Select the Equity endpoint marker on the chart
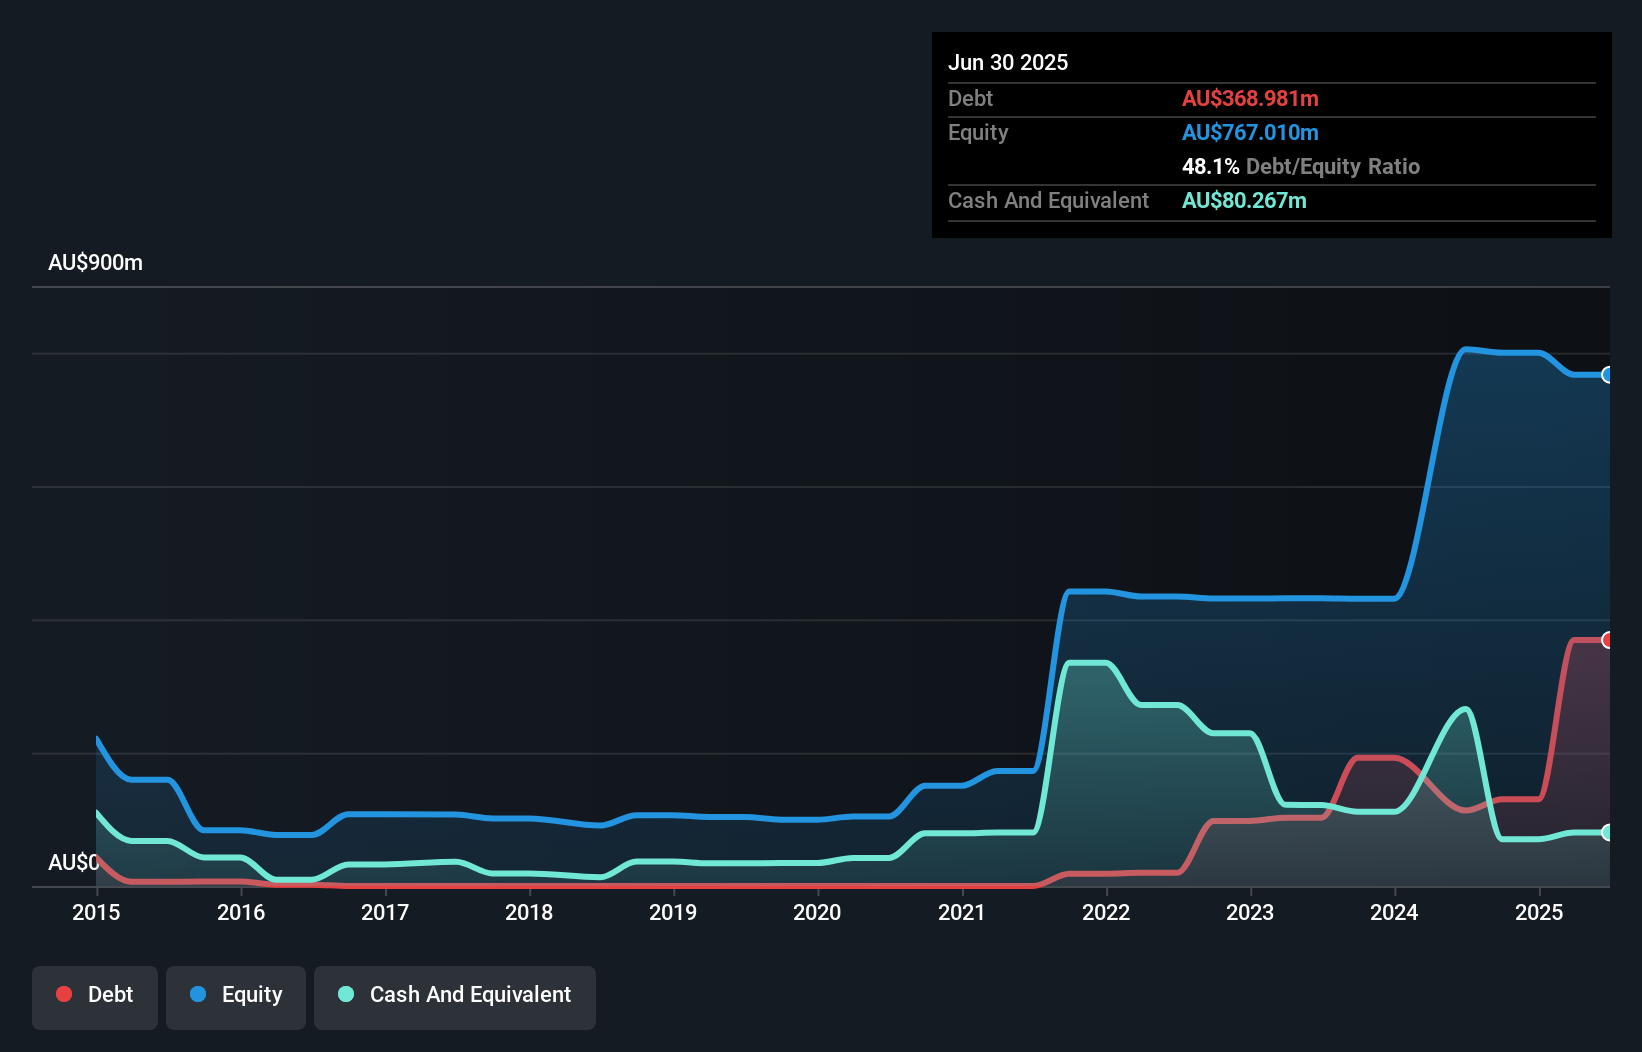The width and height of the screenshot is (1642, 1052). [1608, 374]
